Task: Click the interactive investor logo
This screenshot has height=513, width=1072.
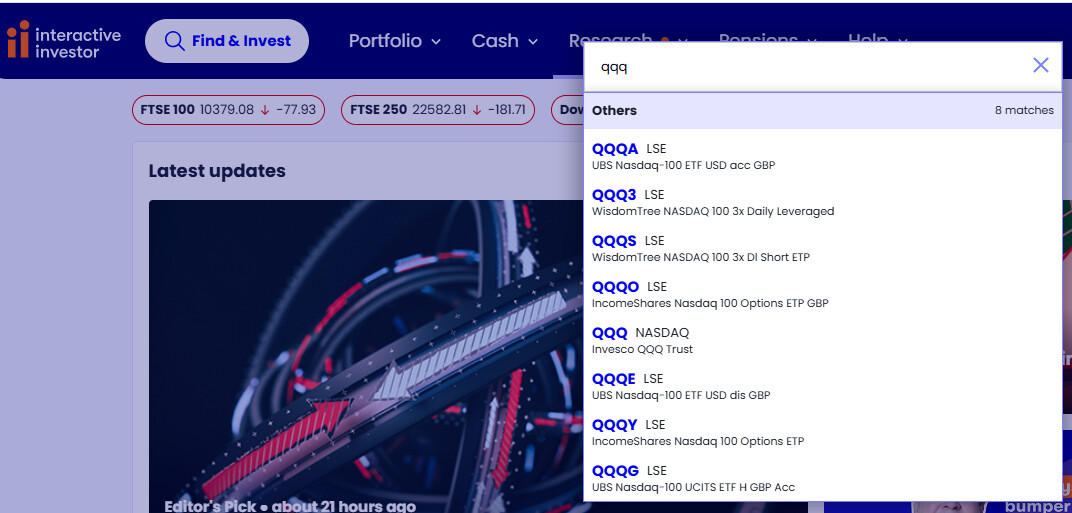Action: point(64,40)
